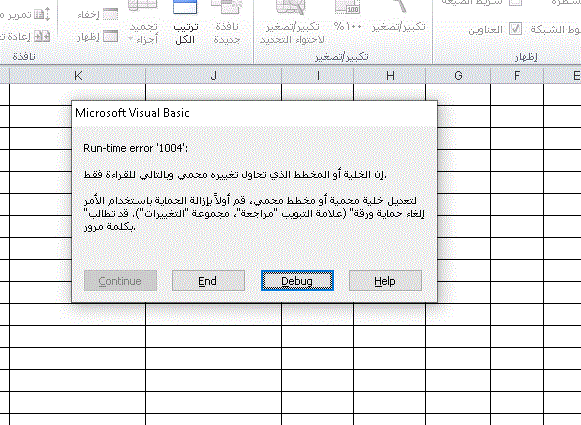Click the Hide window (إخفاء) icon
581x425 pixels.
point(110,14)
